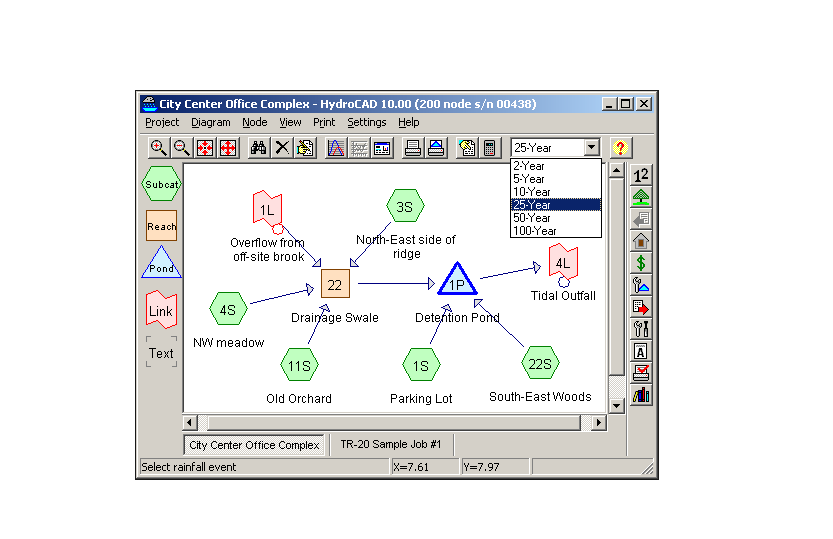This screenshot has width=833, height=539.
Task: Select subcatchment node 11S Old Orchard
Action: pyautogui.click(x=299, y=365)
